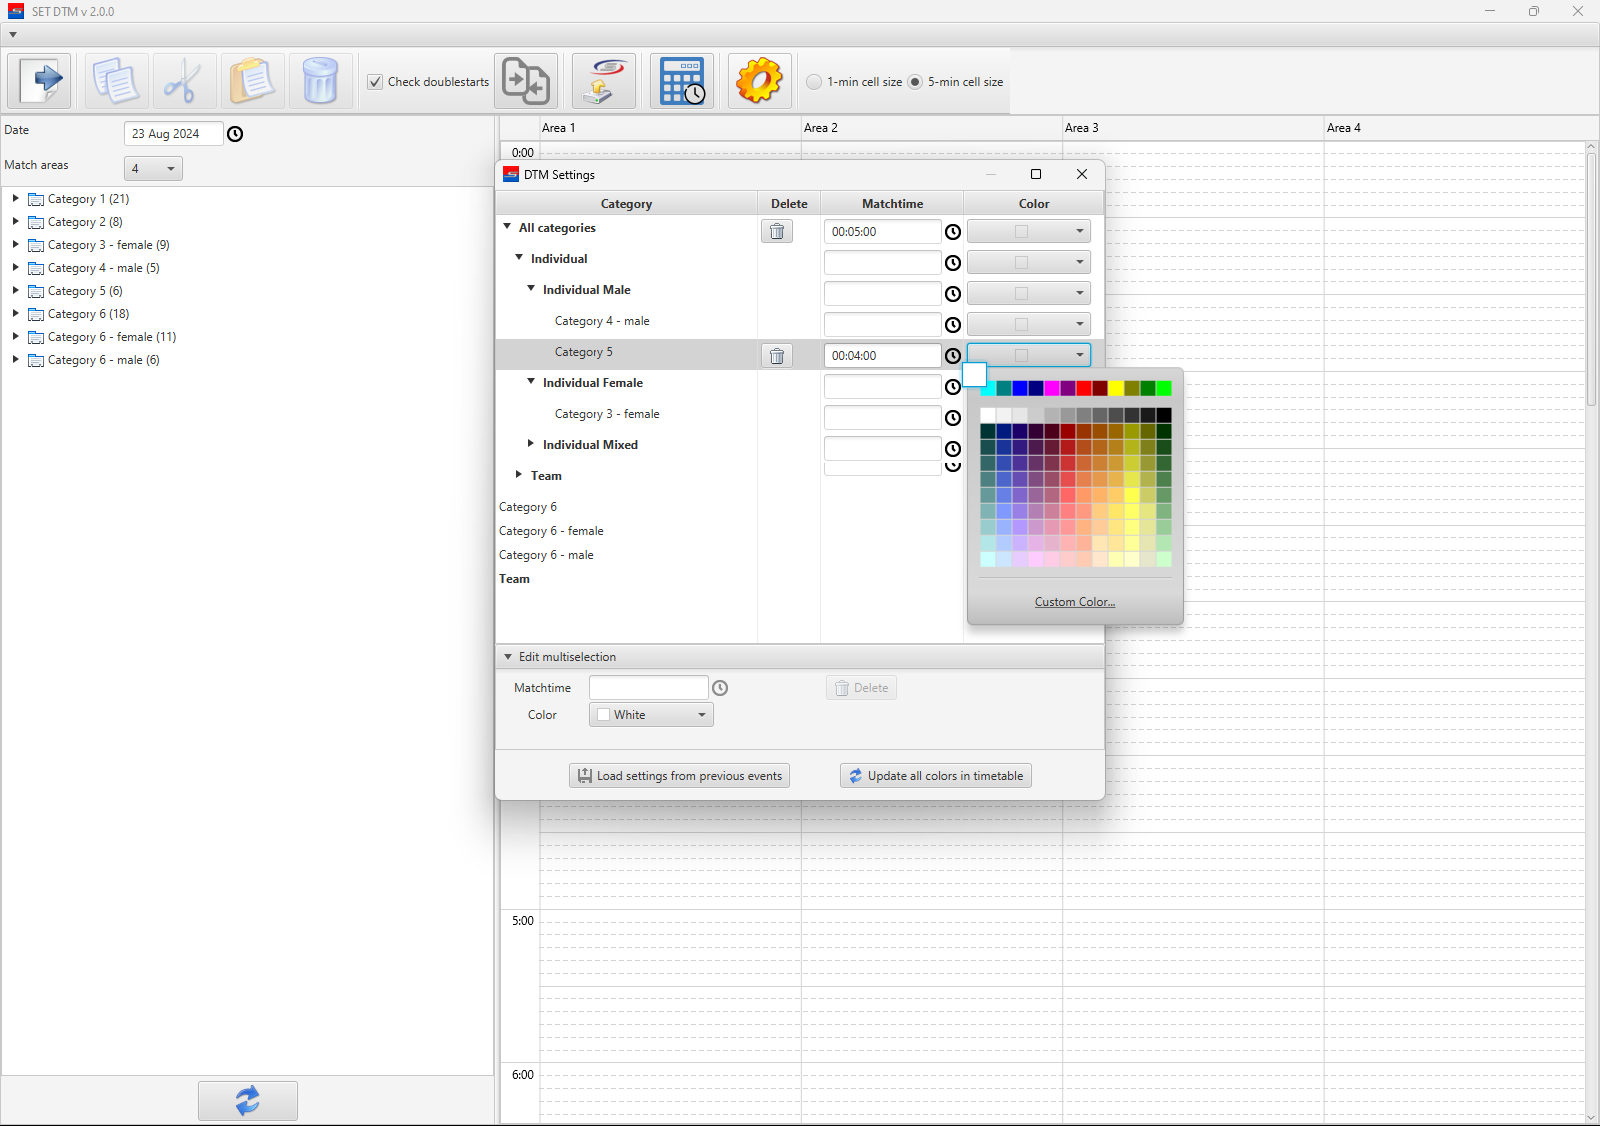The image size is (1600, 1126).
Task: Collapse the All categories tree node
Action: (507, 227)
